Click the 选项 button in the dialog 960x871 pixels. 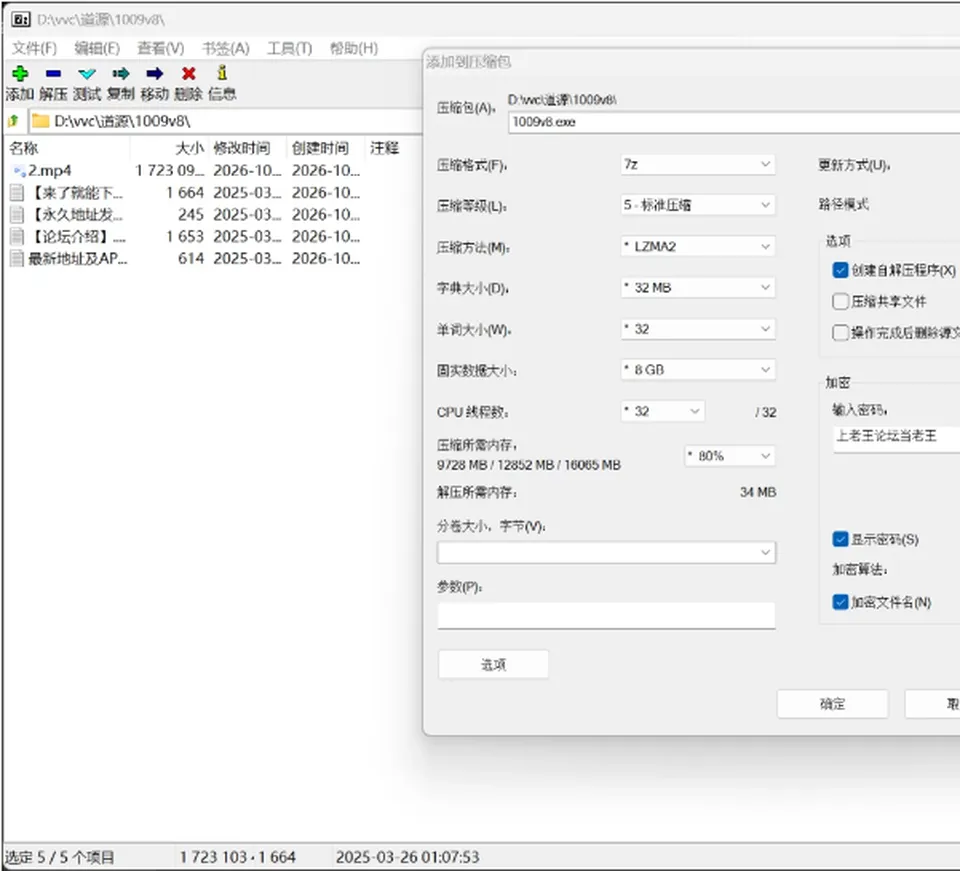[493, 665]
